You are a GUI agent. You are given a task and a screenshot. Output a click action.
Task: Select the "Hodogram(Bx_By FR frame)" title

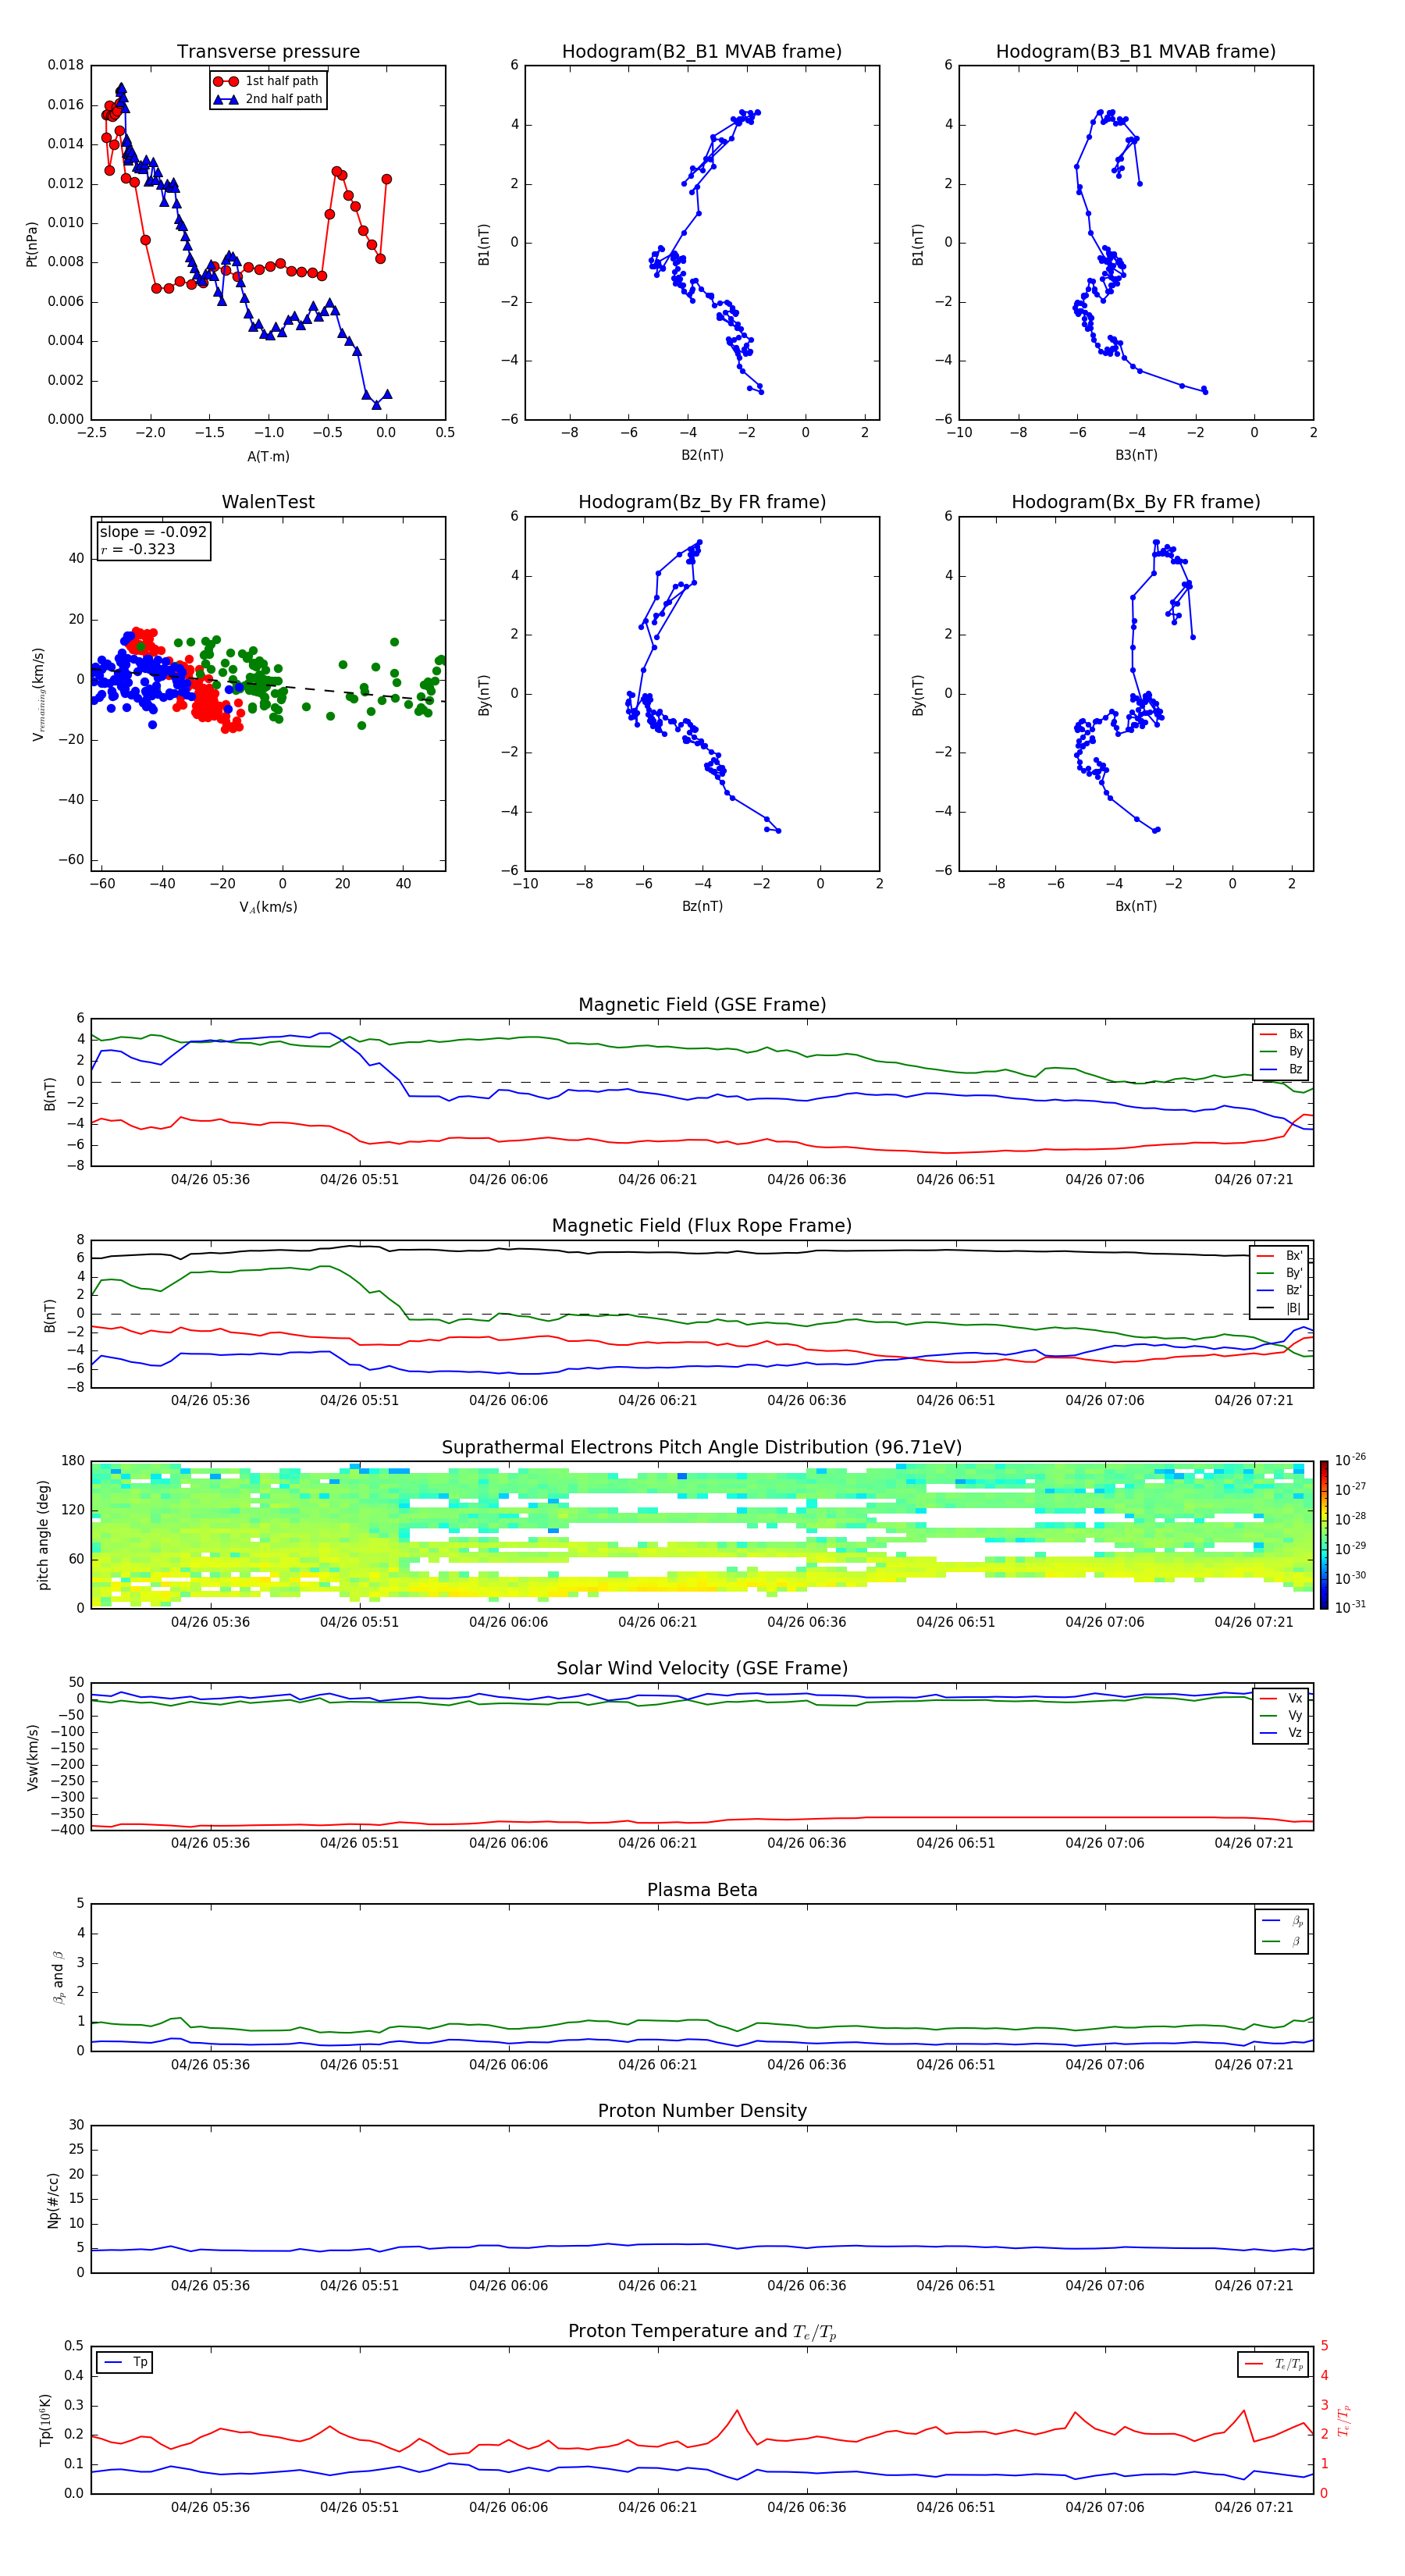coord(1136,502)
